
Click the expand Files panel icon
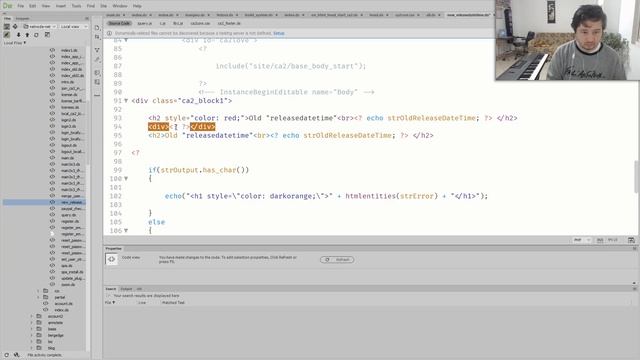[47, 35]
